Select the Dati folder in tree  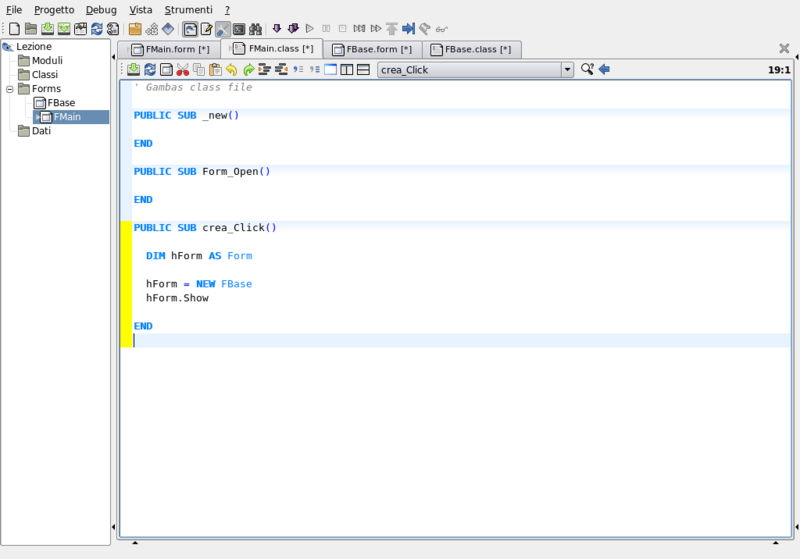click(x=41, y=131)
